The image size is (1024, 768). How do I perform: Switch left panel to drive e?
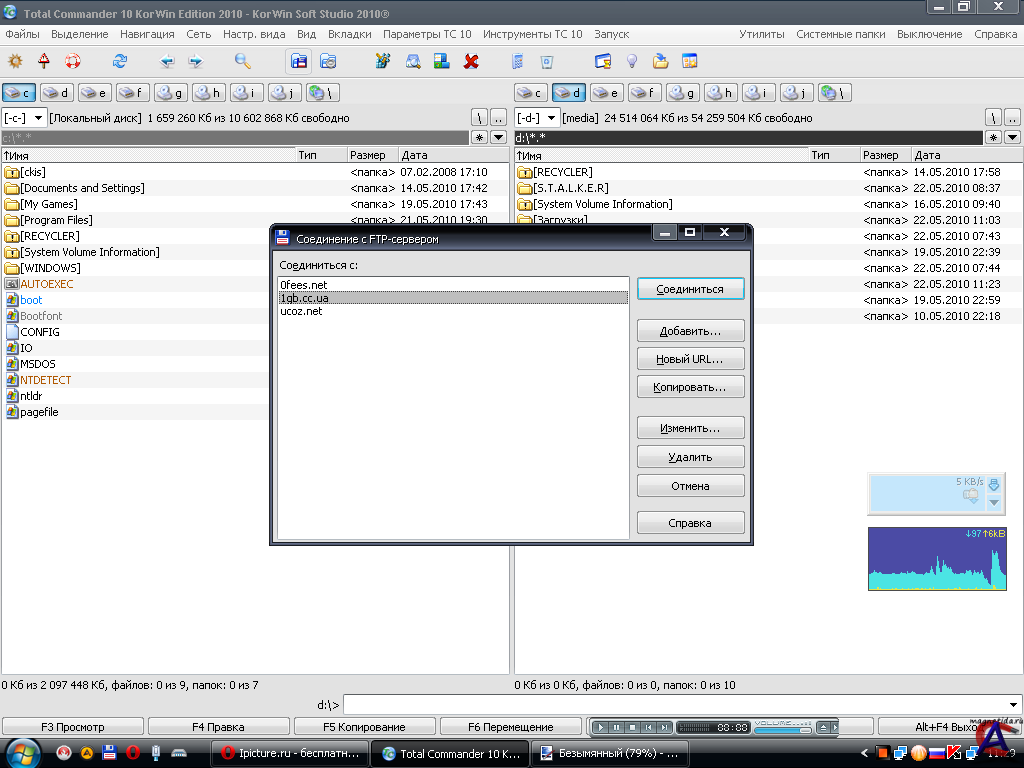click(x=95, y=93)
